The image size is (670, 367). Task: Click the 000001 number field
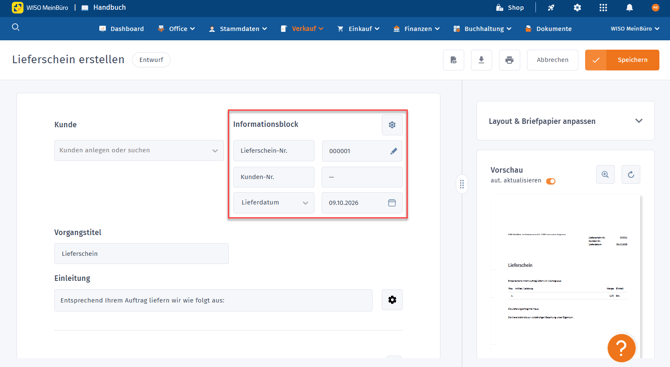[362, 151]
